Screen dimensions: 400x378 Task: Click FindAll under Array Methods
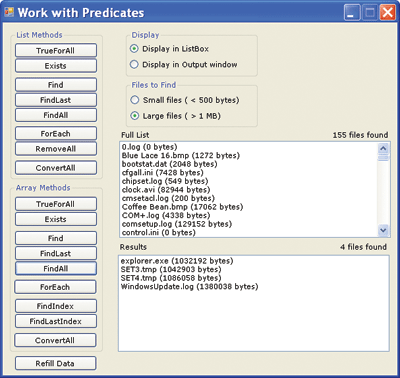[x=56, y=268]
